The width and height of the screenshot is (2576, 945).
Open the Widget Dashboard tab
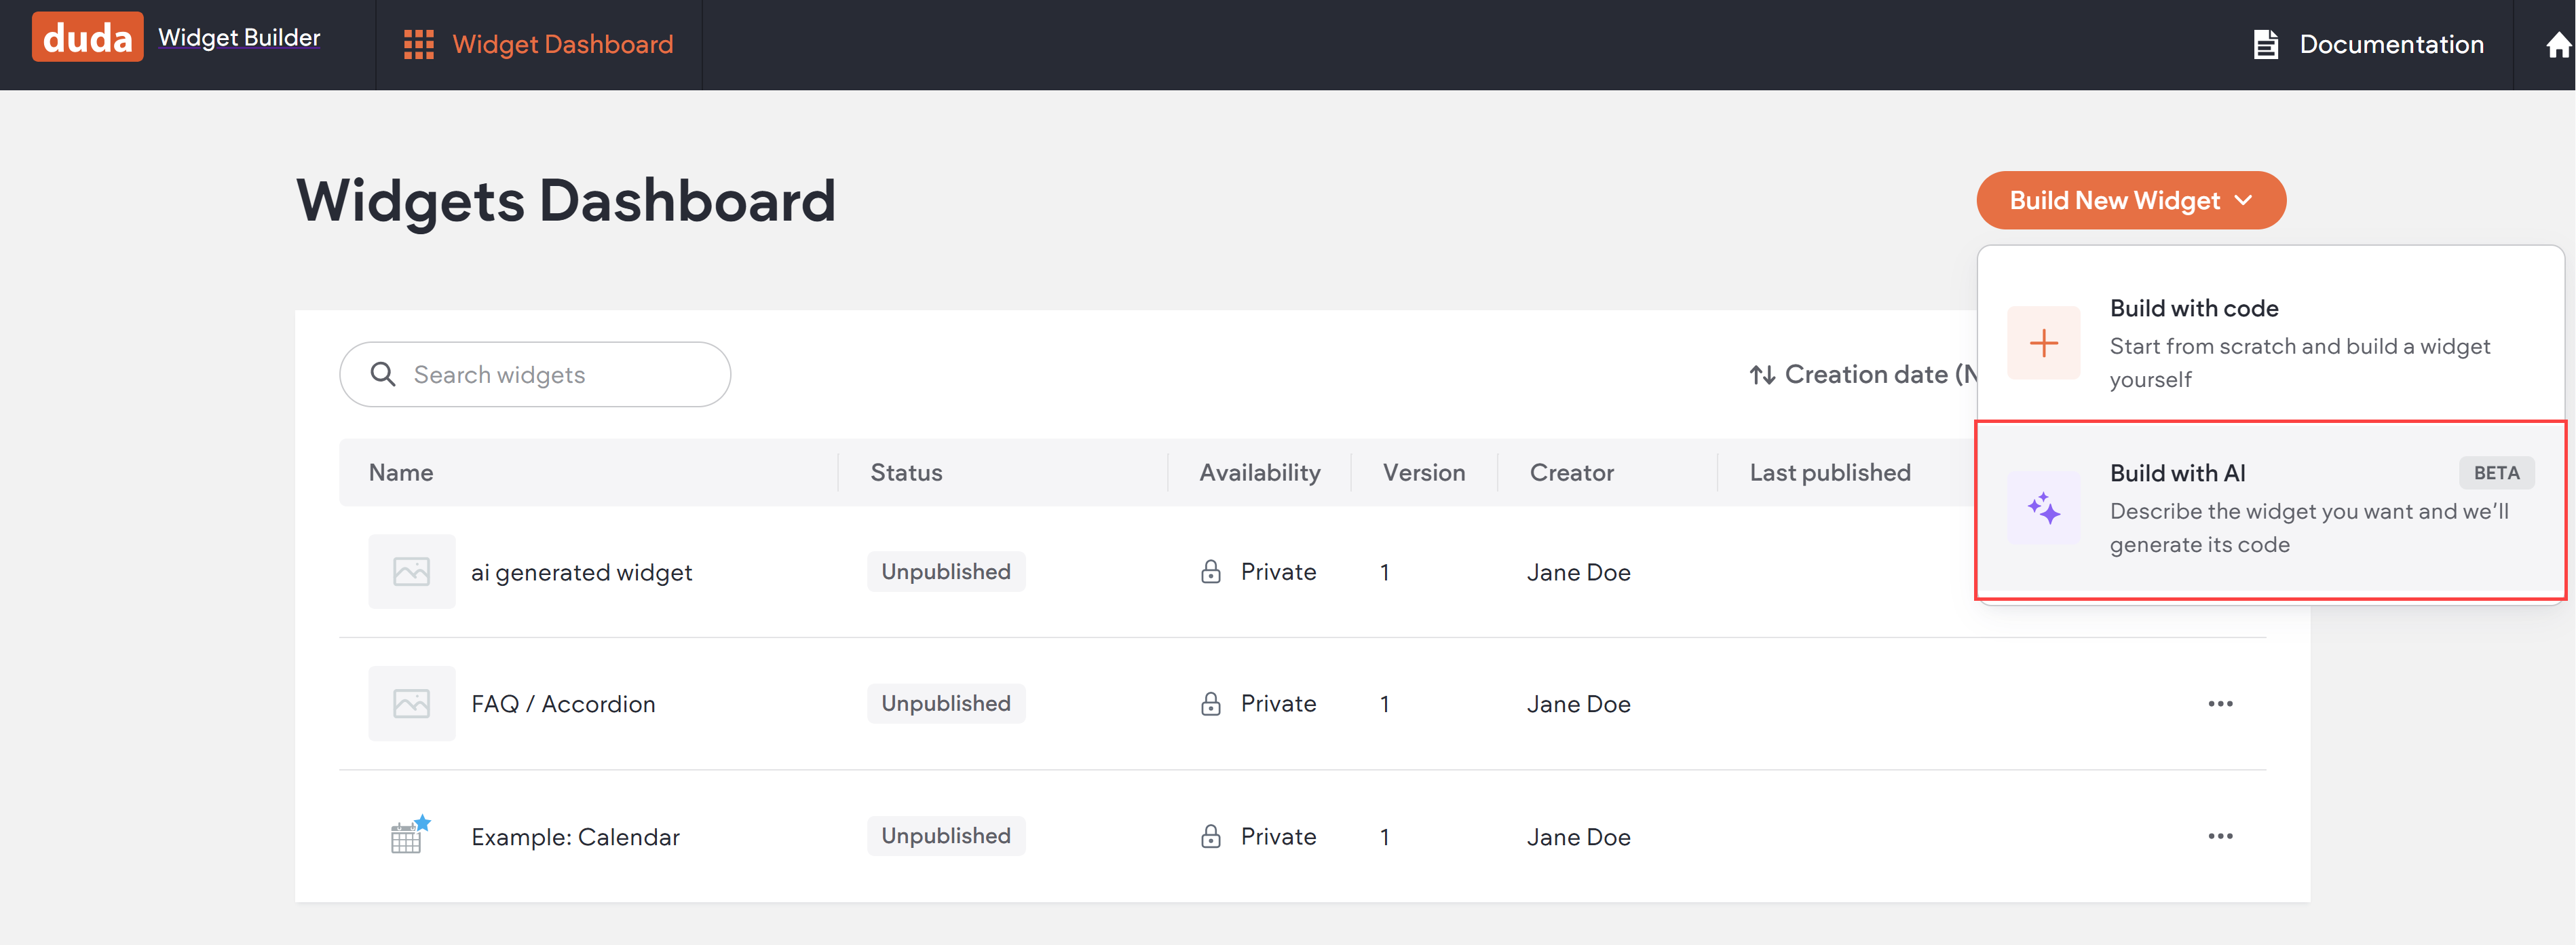point(562,45)
